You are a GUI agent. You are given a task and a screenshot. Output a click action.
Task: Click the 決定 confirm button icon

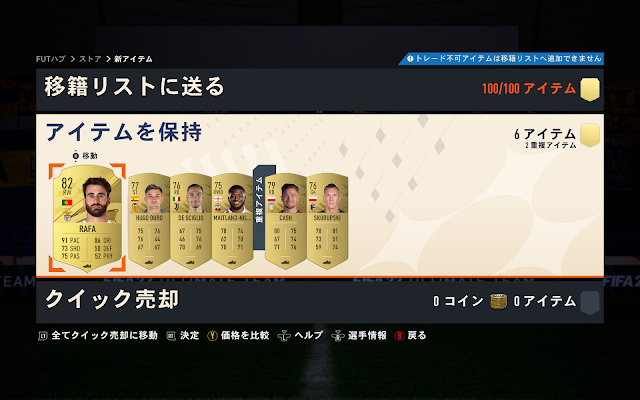pyautogui.click(x=171, y=336)
